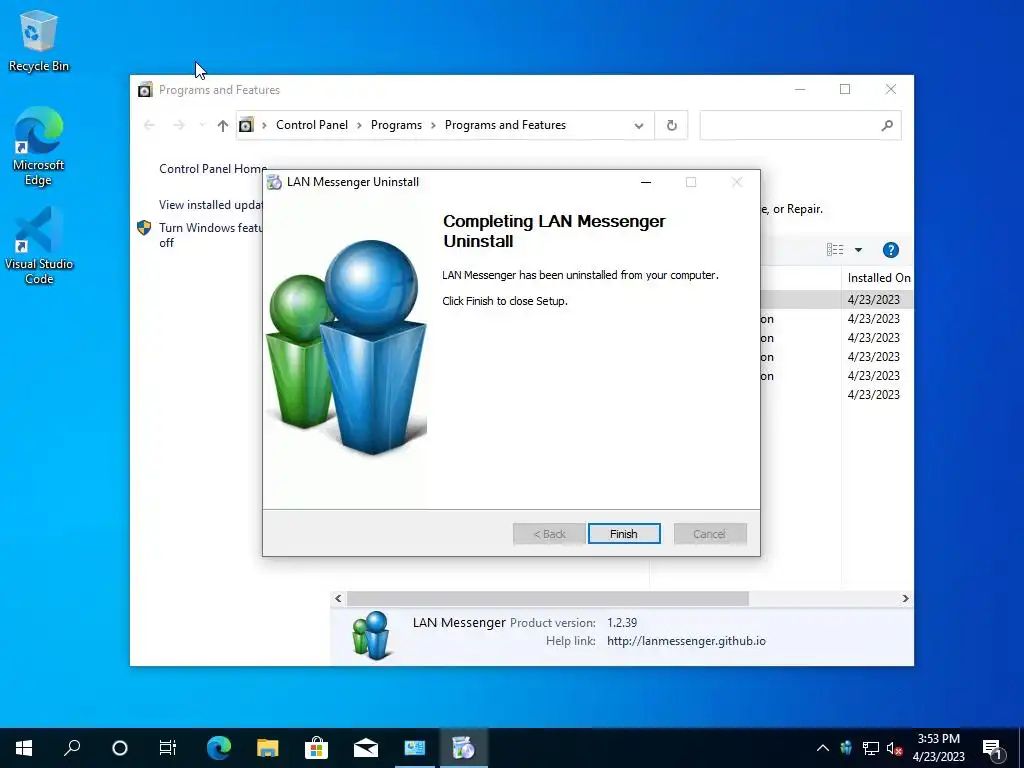1024x768 pixels.
Task: Open the blue Help icon
Action: point(890,249)
